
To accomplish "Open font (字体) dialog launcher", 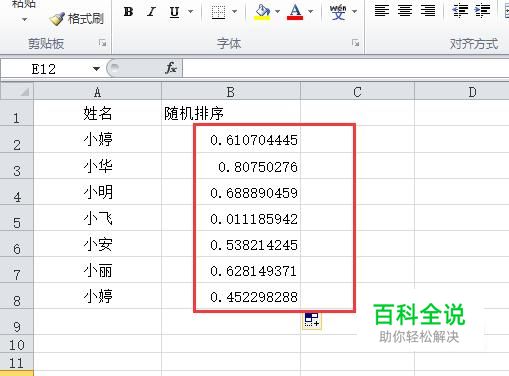I will pos(355,43).
